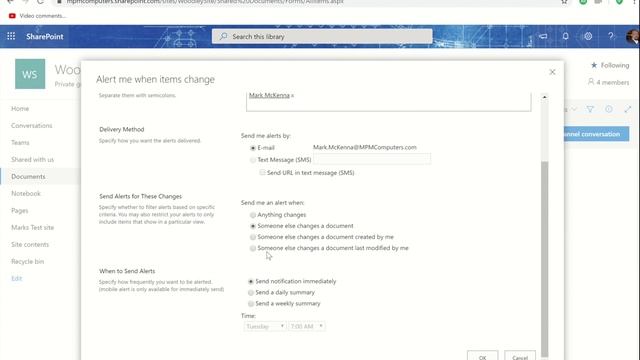Open Notebook in side navigation
This screenshot has height=360, width=640.
(26, 193)
